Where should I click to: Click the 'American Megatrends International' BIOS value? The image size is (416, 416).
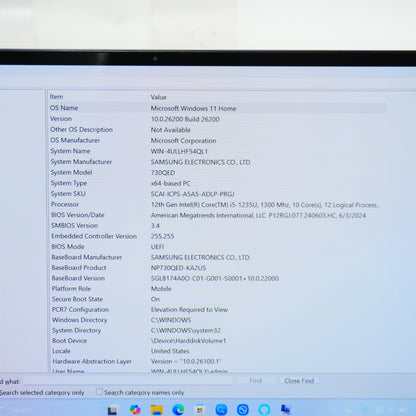pos(258,215)
